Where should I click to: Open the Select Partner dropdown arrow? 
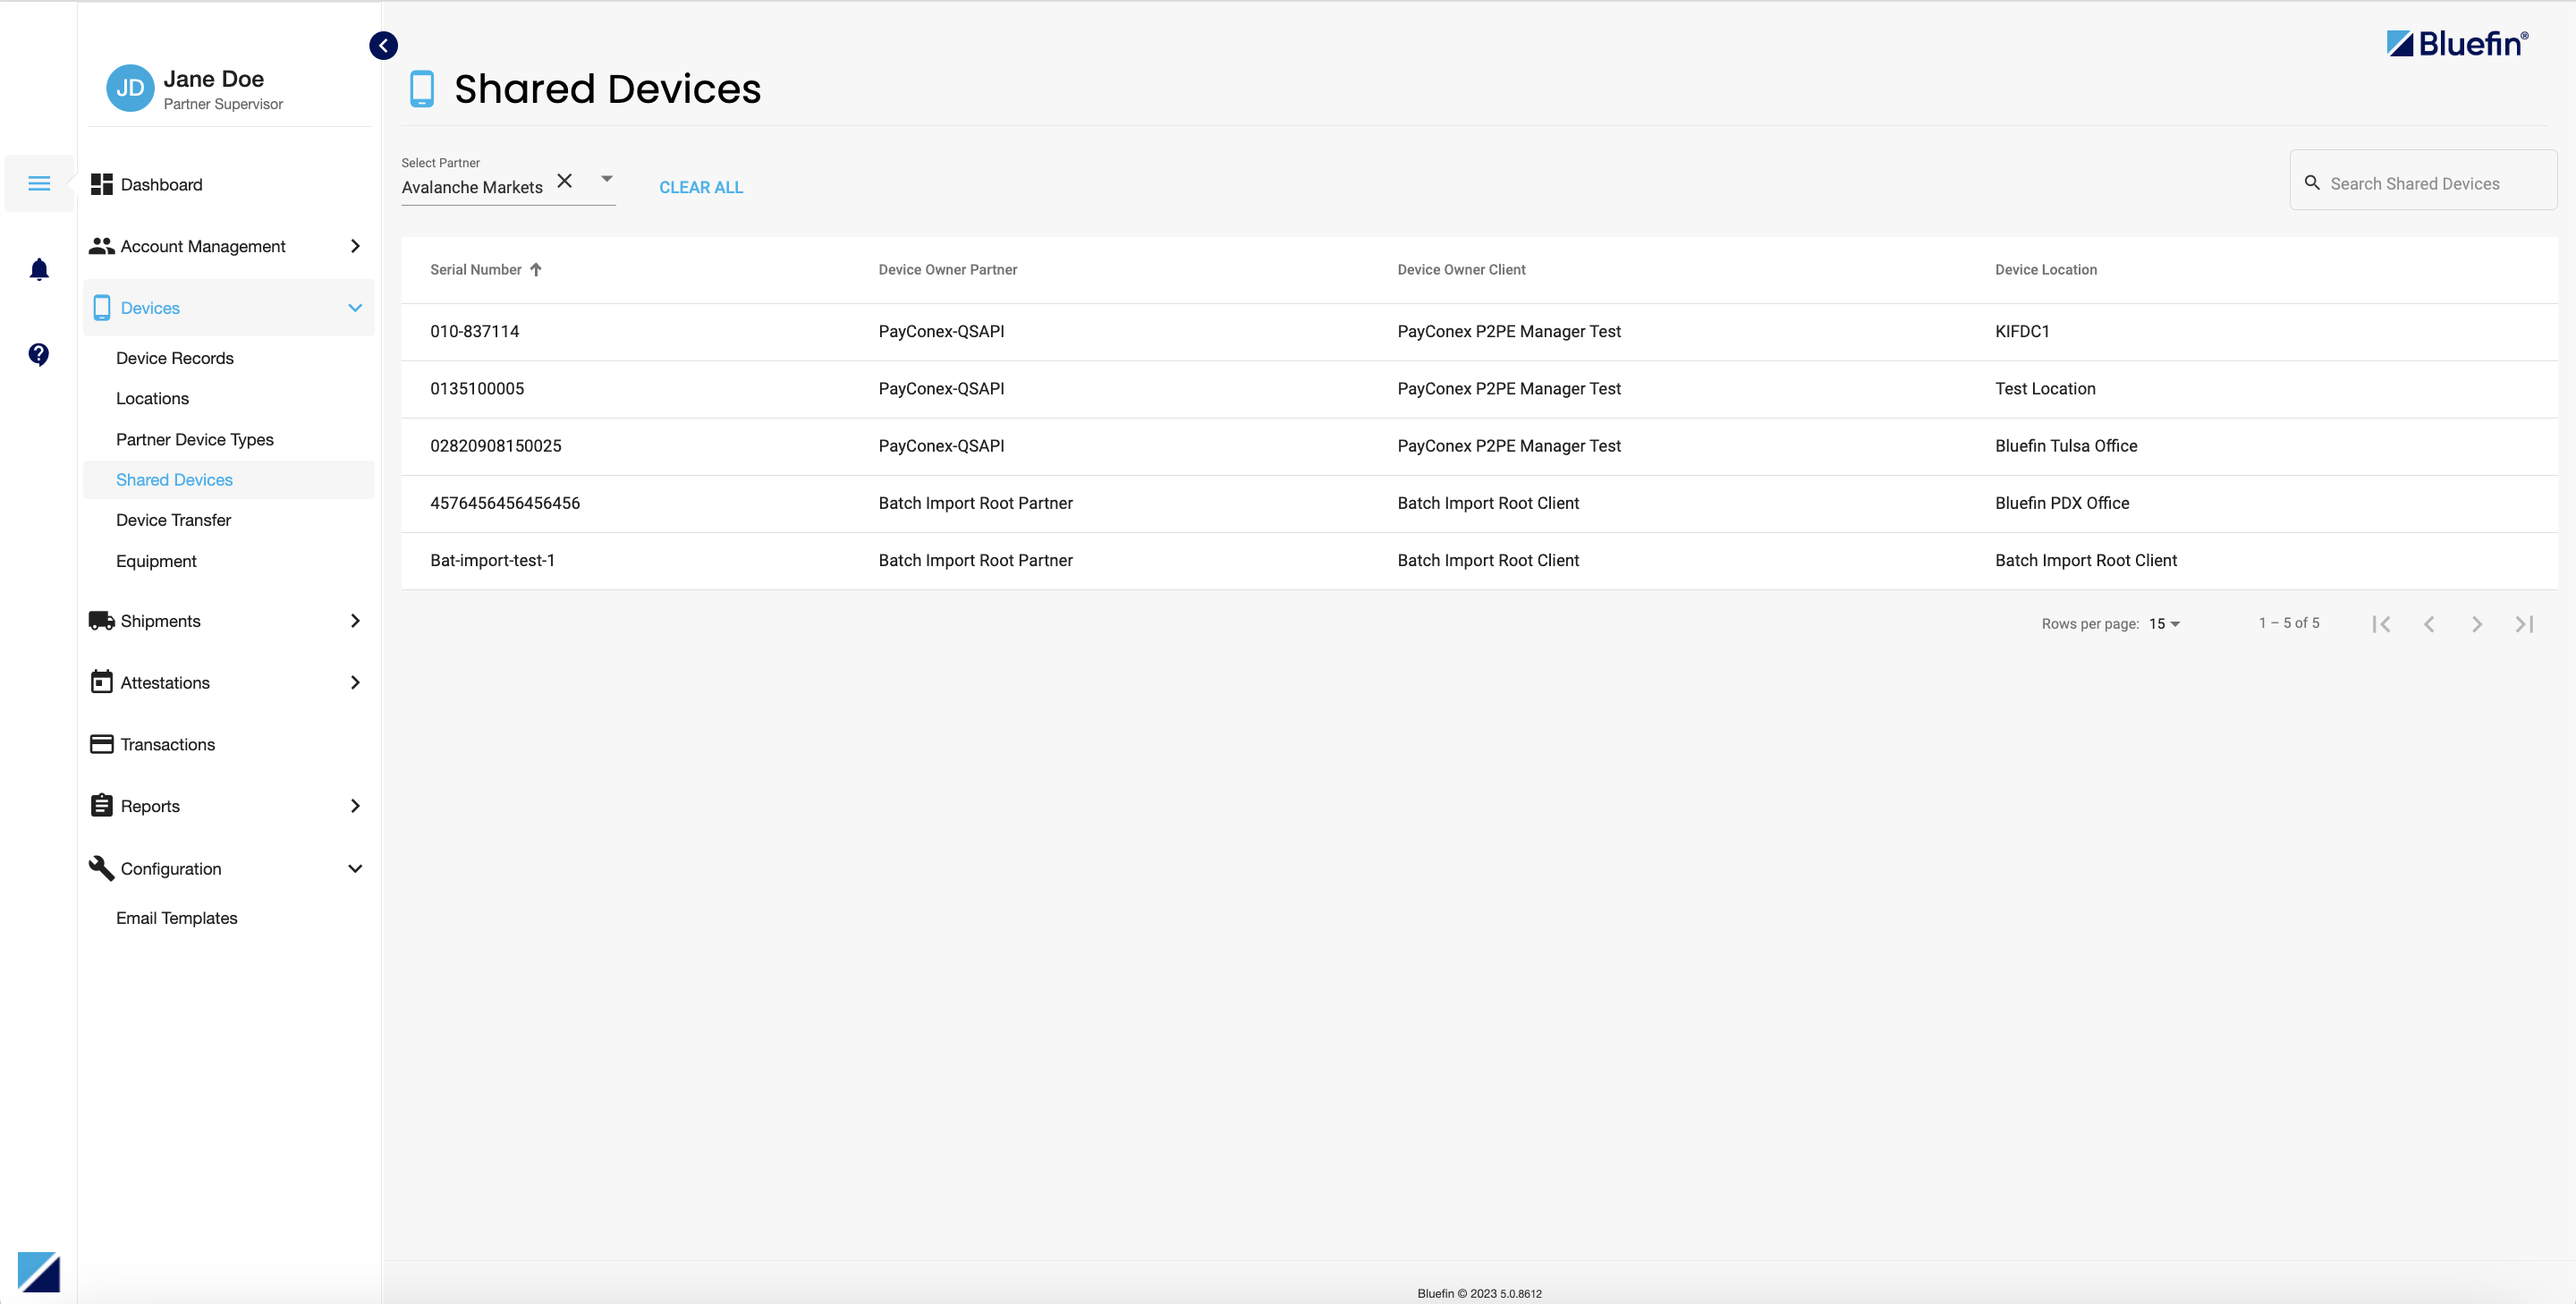606,178
